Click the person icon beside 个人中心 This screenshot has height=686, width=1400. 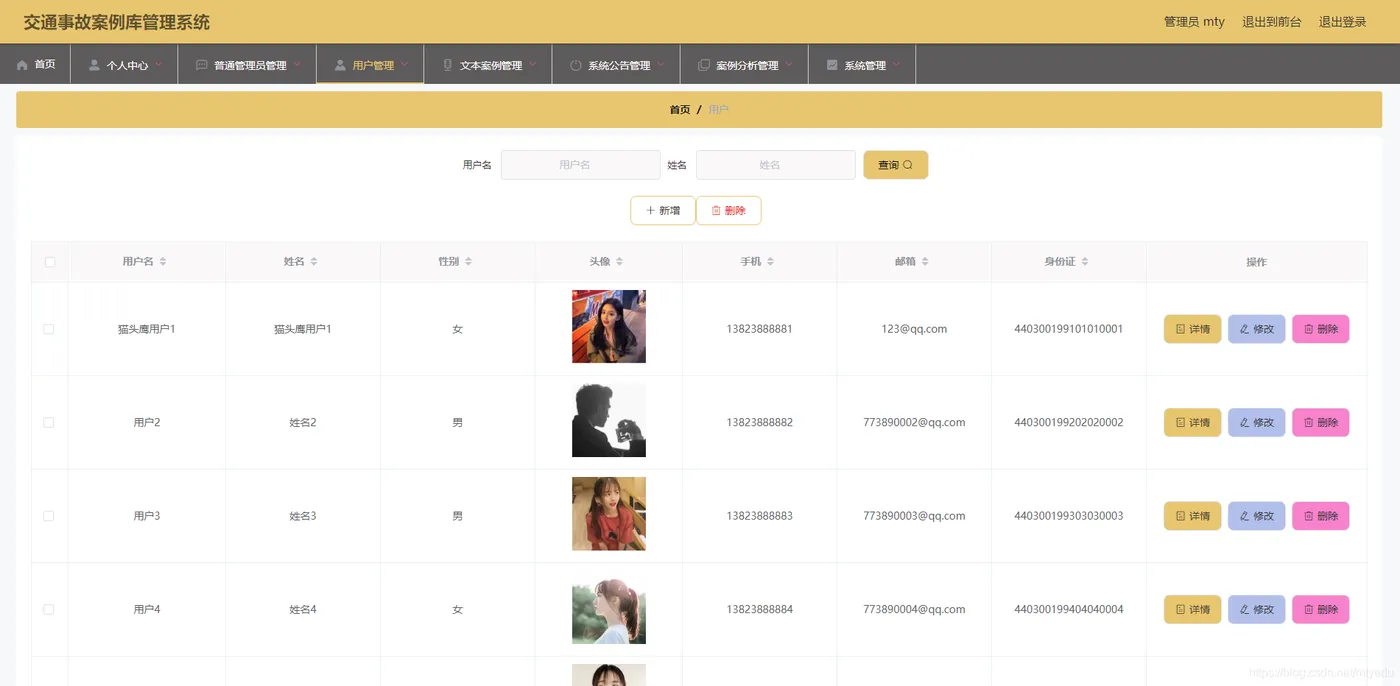tap(94, 65)
